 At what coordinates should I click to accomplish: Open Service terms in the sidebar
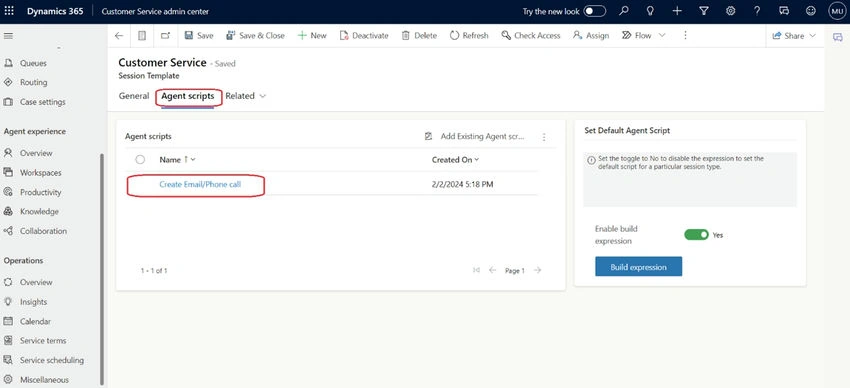coord(43,341)
